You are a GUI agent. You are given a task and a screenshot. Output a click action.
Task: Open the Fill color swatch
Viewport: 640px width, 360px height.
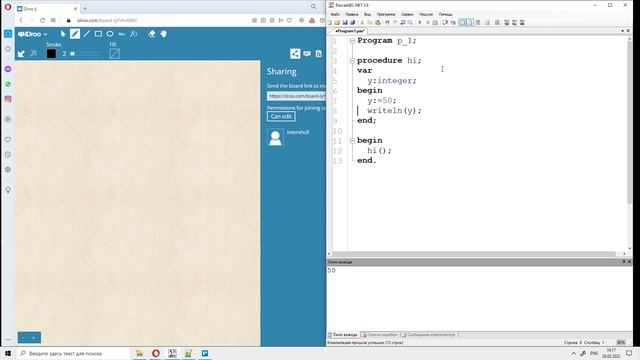point(115,53)
